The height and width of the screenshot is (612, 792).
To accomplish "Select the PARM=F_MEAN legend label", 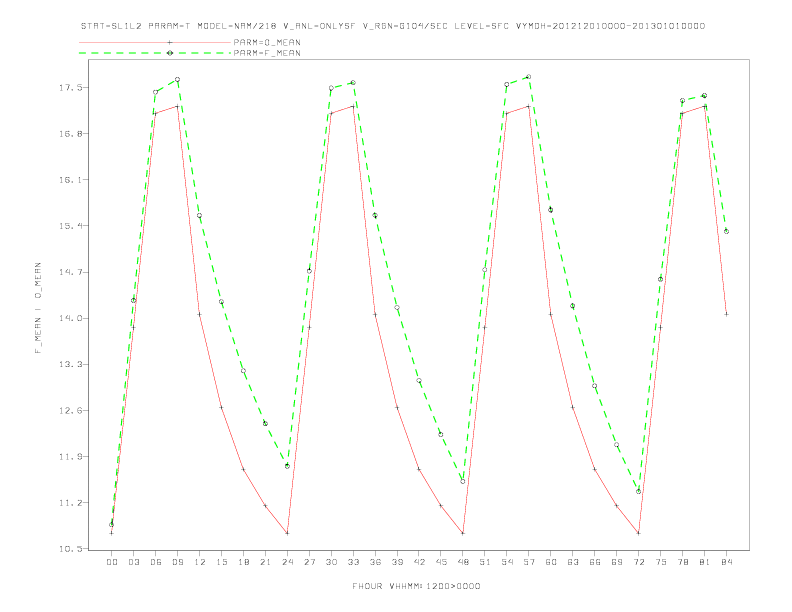I will coord(267,53).
